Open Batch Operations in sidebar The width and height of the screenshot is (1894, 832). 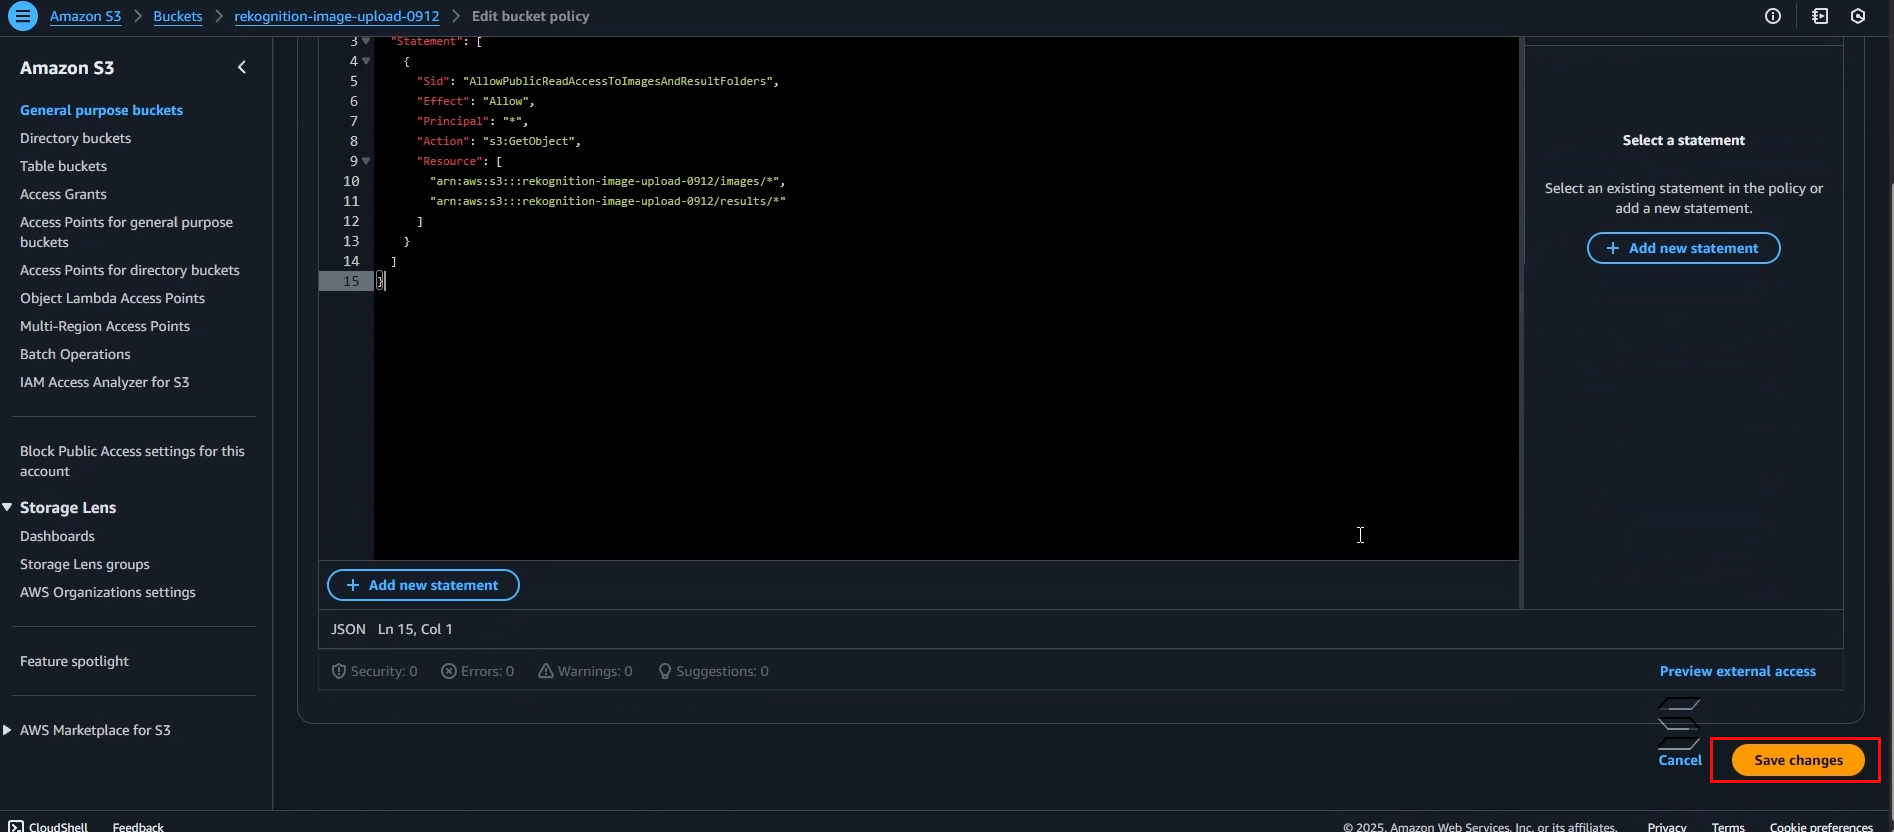[75, 354]
